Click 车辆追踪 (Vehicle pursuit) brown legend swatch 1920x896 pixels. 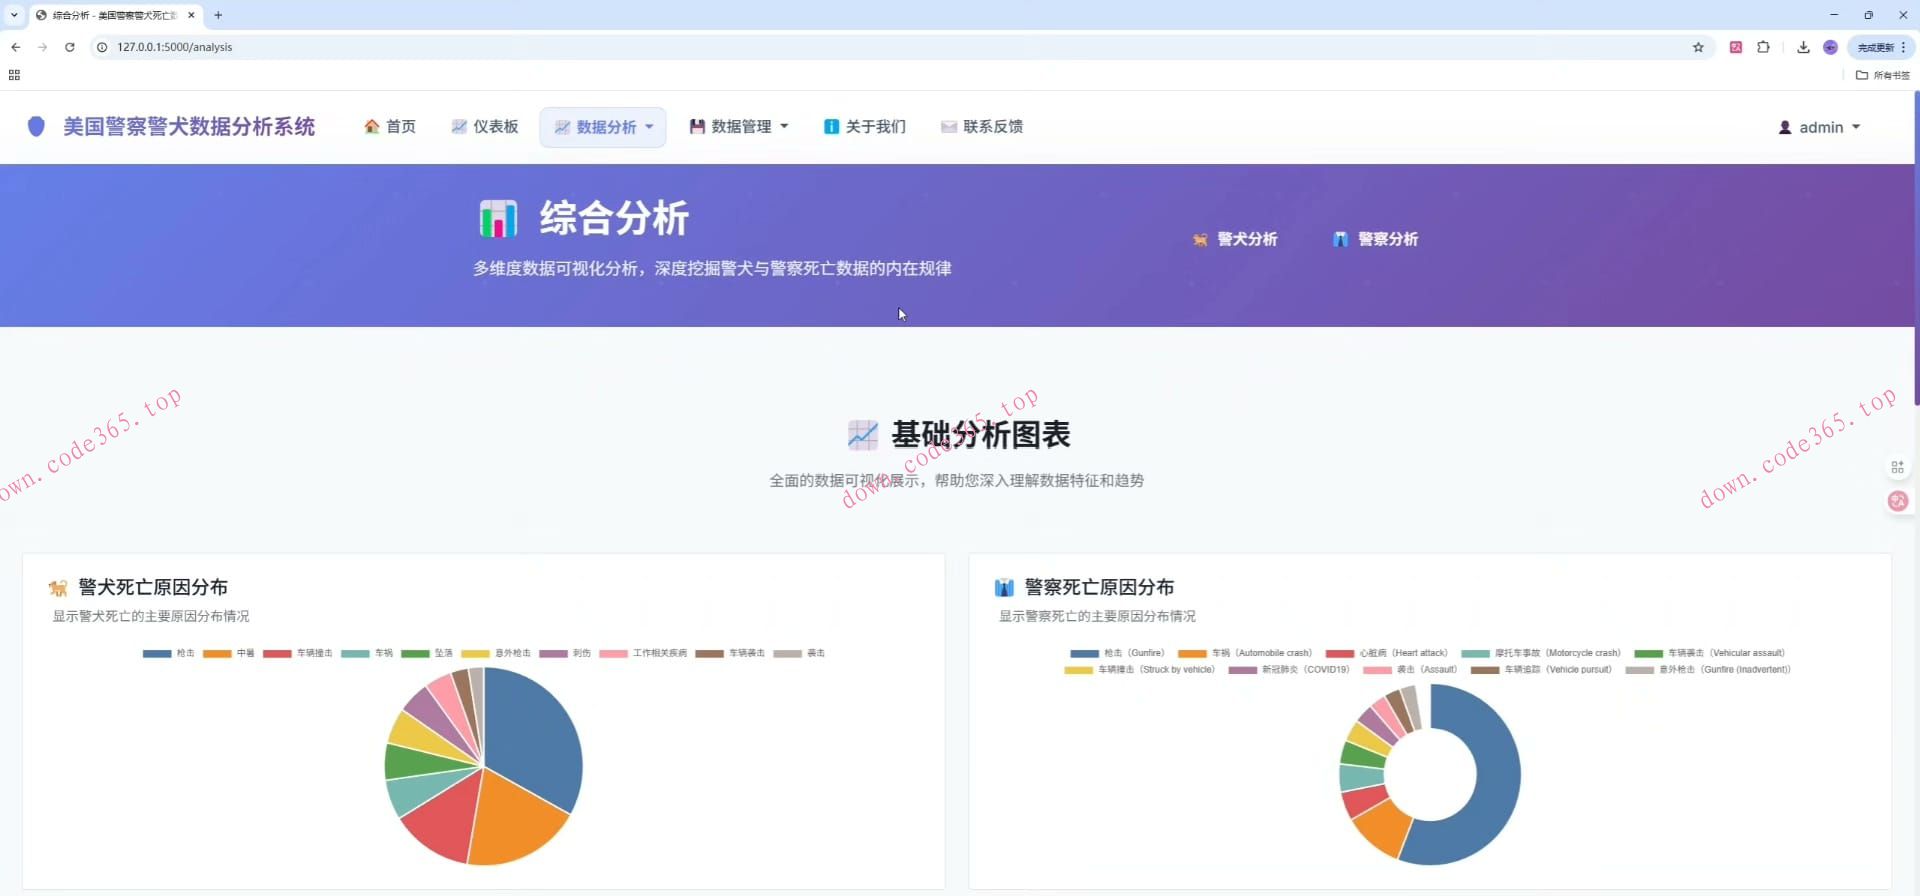click(1485, 670)
